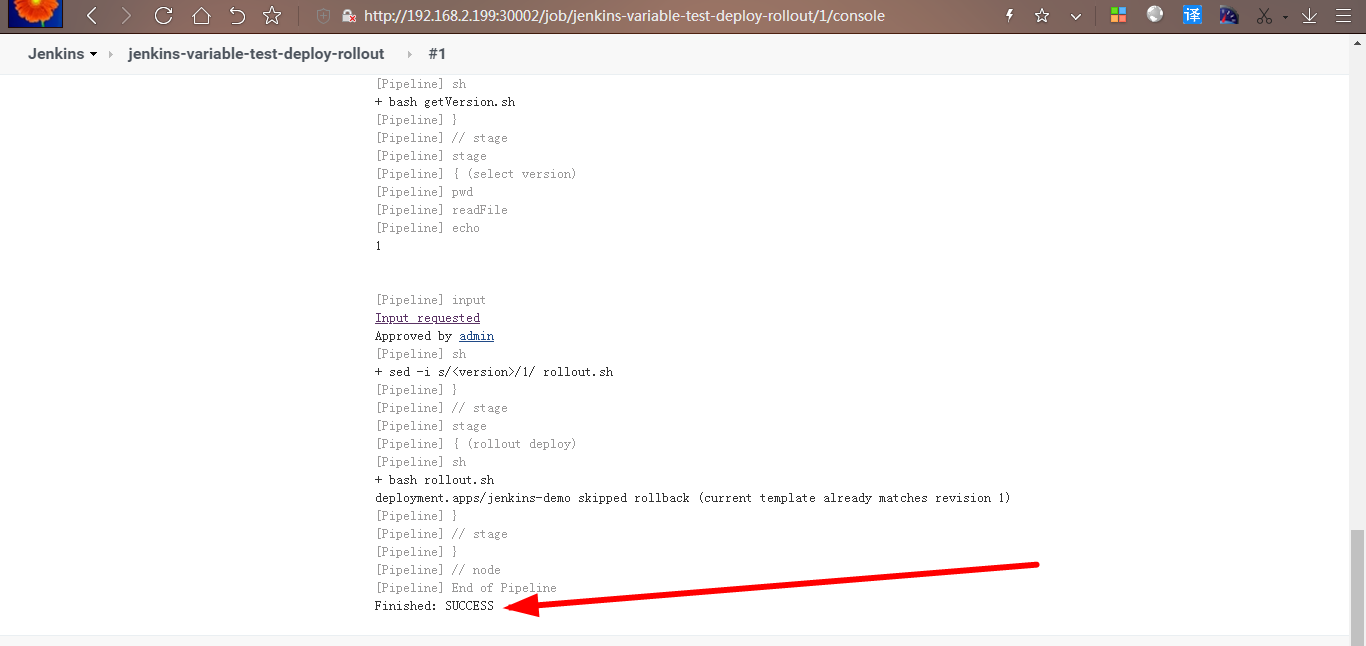Viewport: 1366px width, 646px height.
Task: Open address bar dropdown chevron
Action: click(x=1076, y=16)
